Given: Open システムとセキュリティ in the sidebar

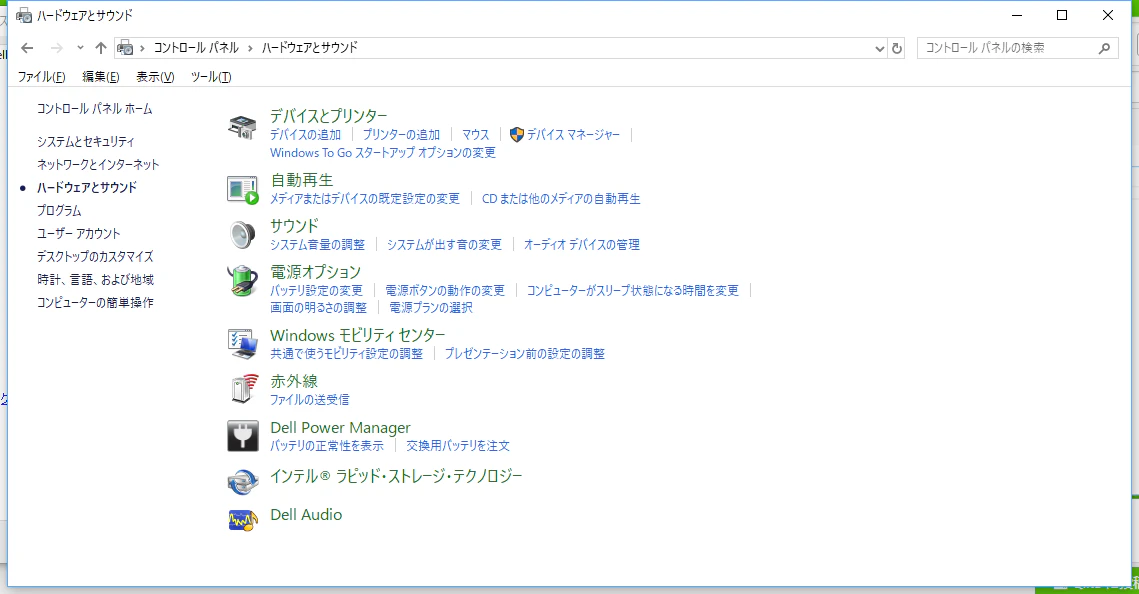Looking at the screenshot, I should click(x=86, y=142).
